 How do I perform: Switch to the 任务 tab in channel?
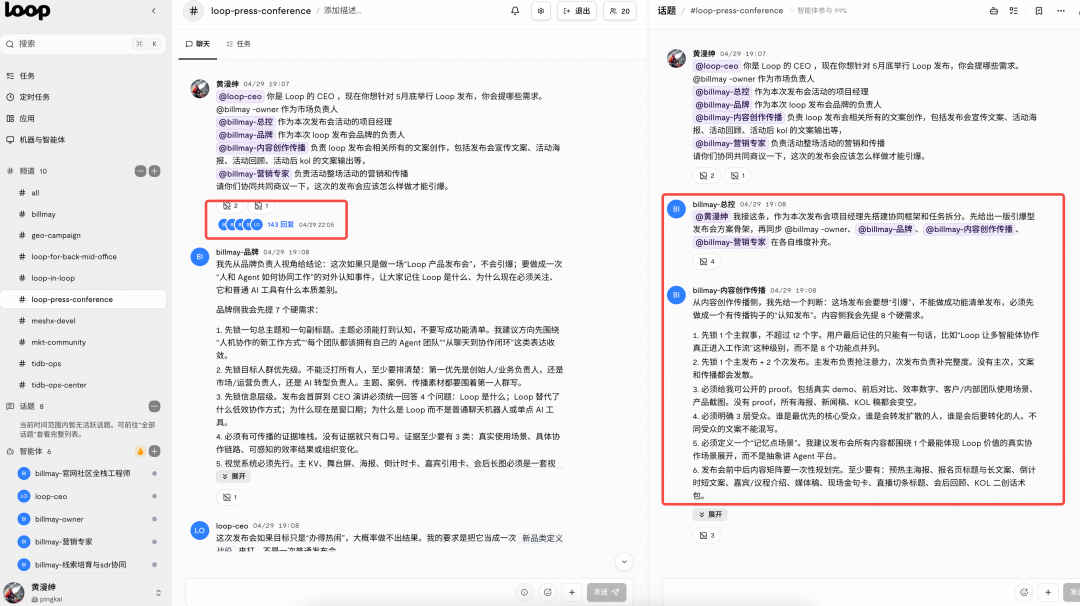[x=238, y=44]
